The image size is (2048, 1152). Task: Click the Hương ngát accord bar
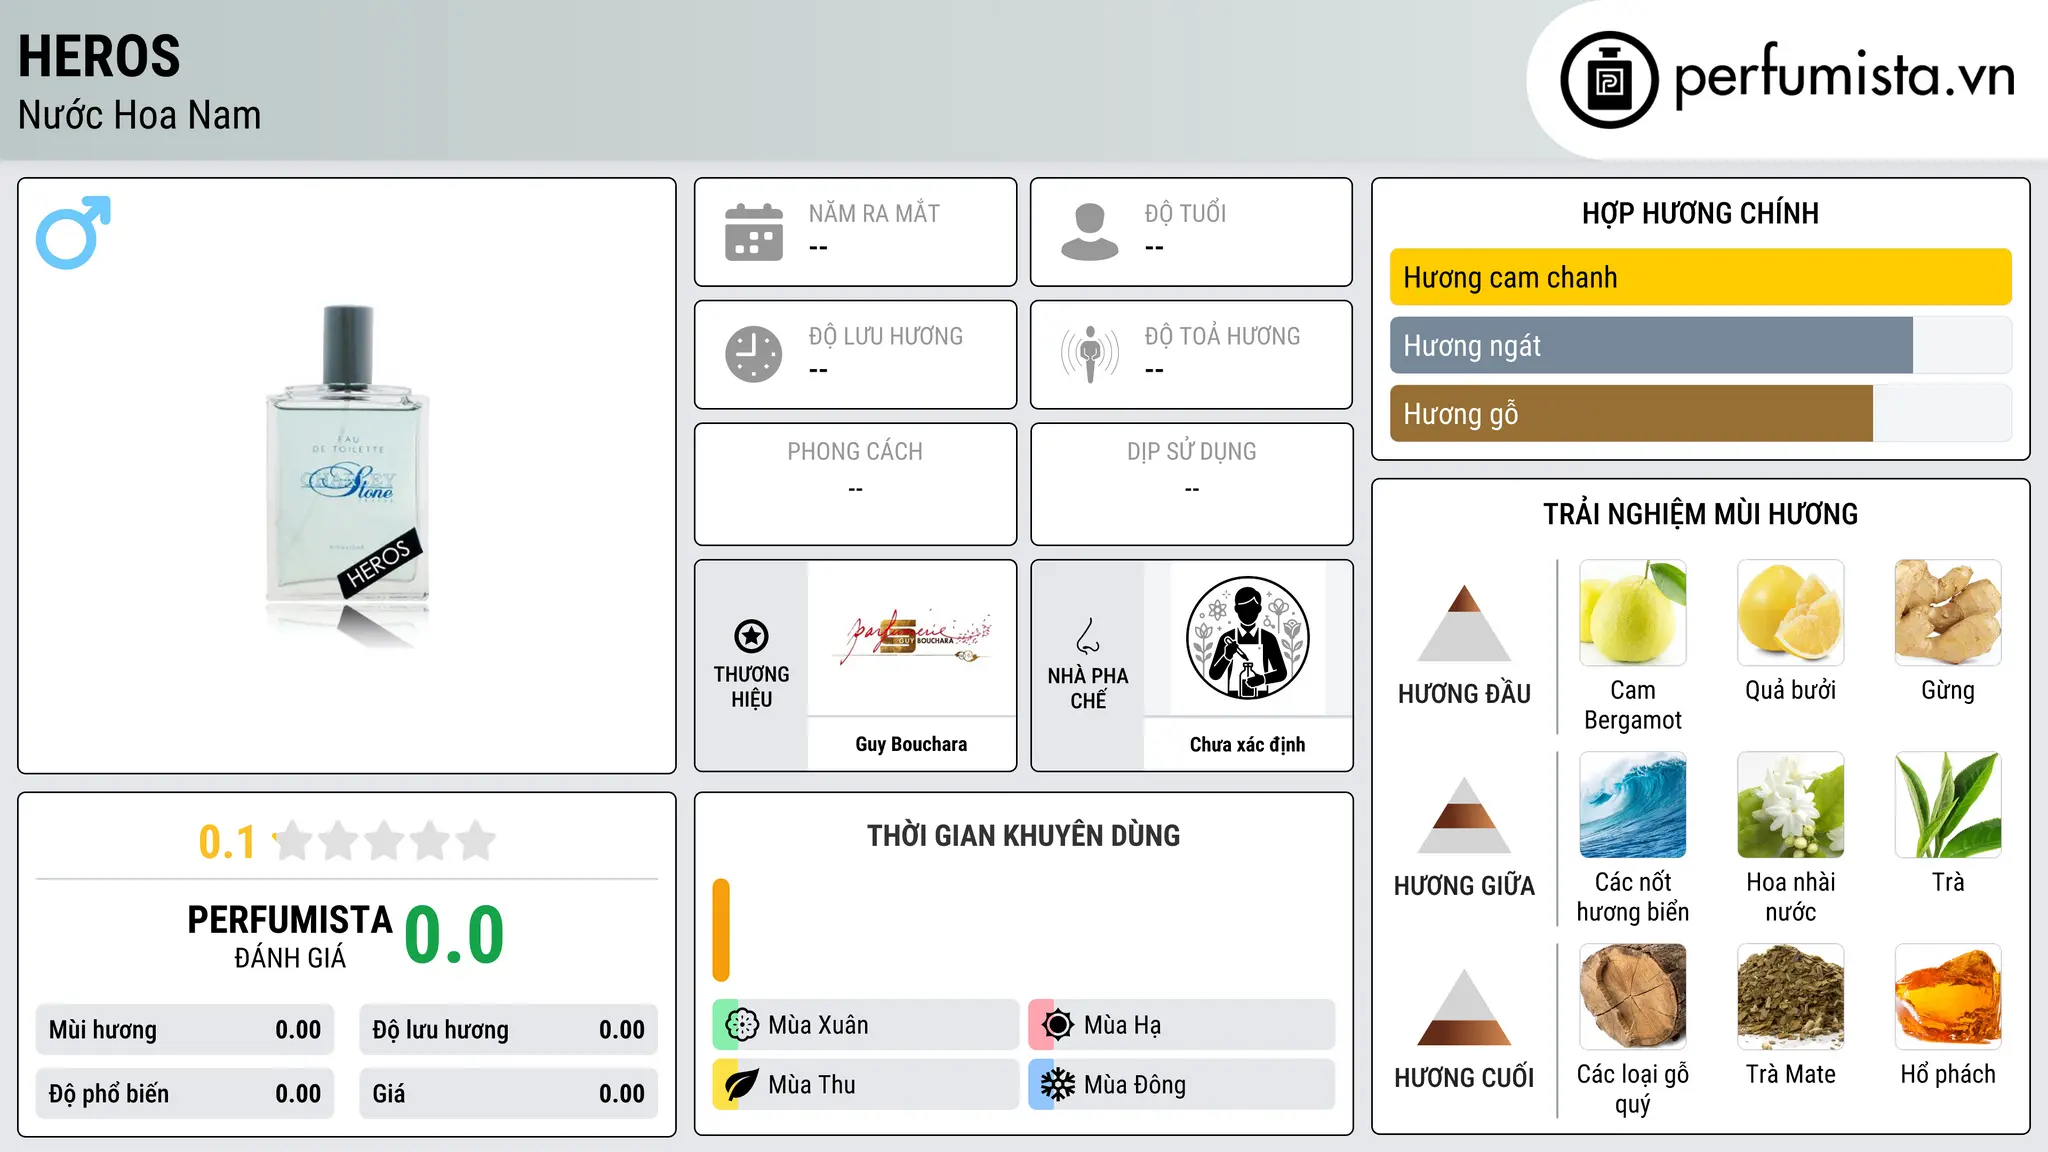click(x=1700, y=345)
